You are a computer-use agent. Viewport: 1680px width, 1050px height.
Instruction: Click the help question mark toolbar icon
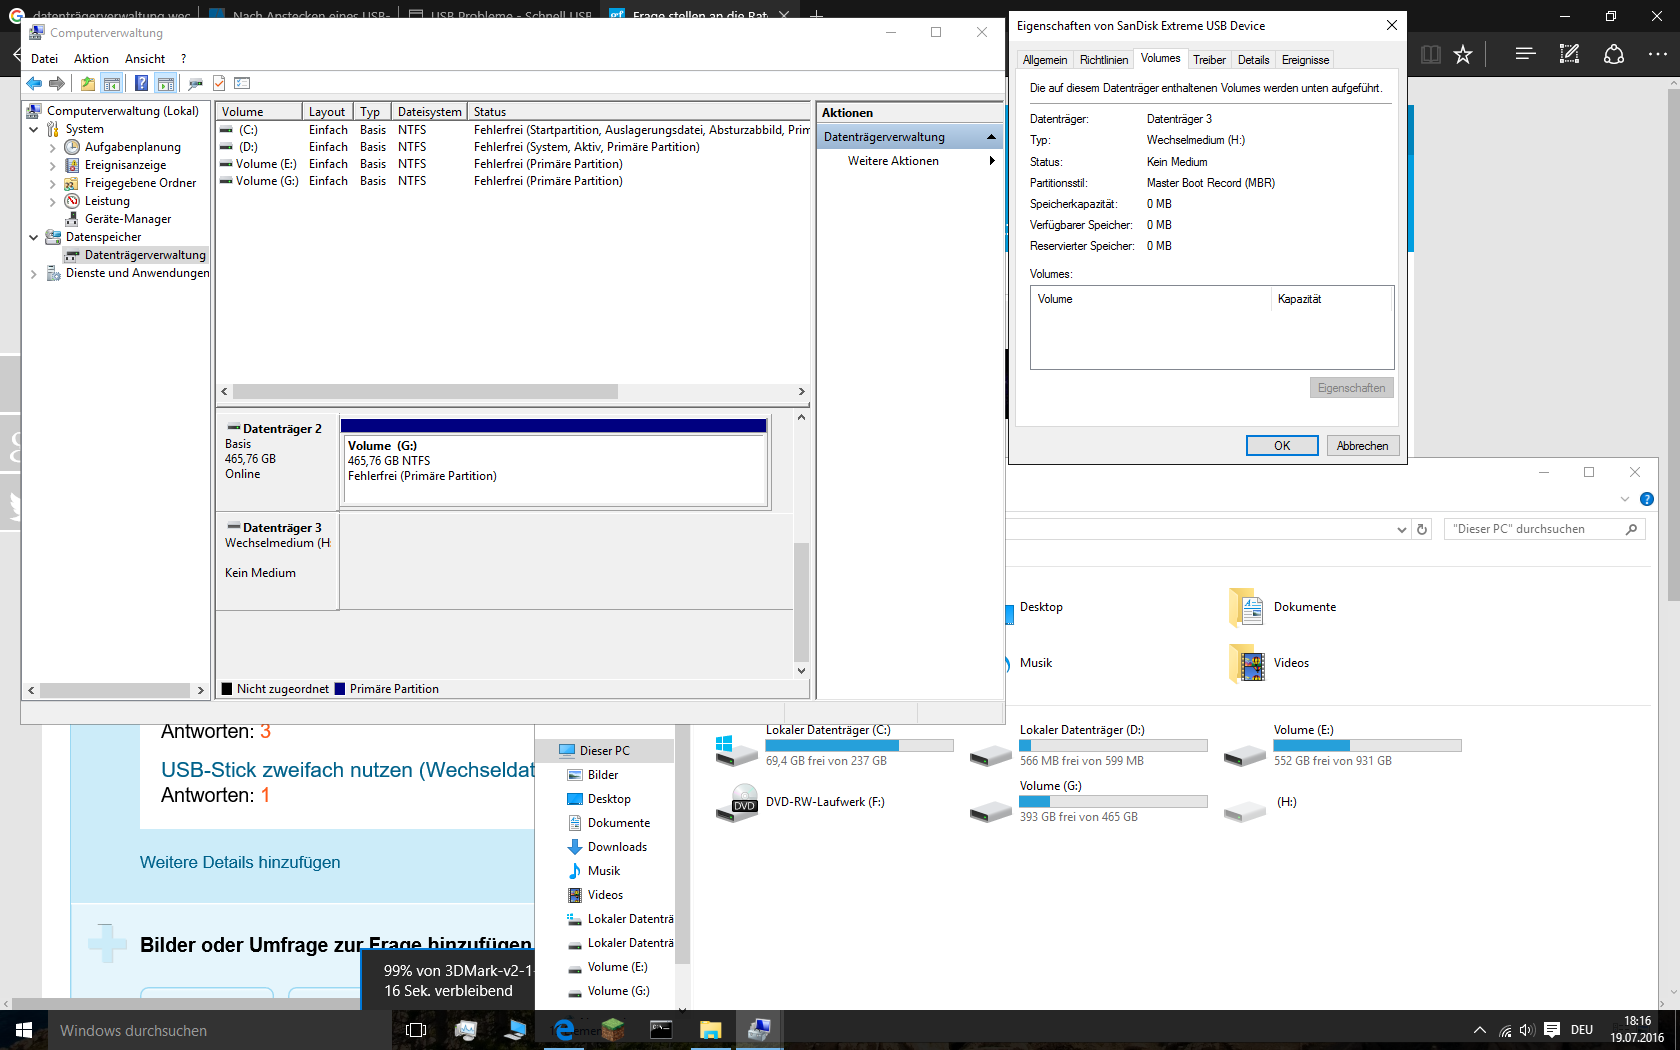coord(141,84)
